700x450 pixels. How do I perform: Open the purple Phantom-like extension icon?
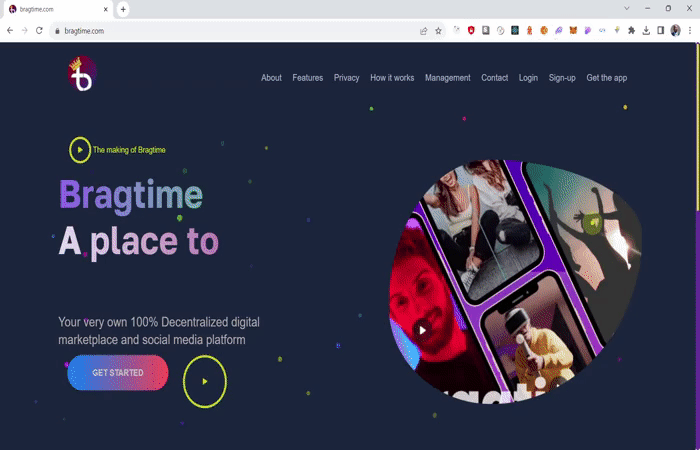point(588,30)
